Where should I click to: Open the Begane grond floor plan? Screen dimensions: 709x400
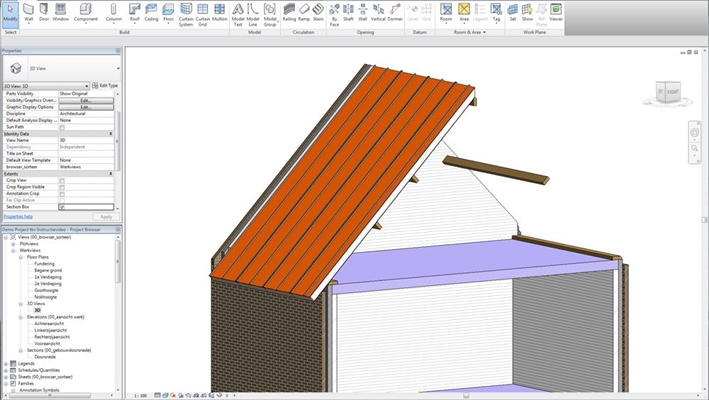point(49,270)
